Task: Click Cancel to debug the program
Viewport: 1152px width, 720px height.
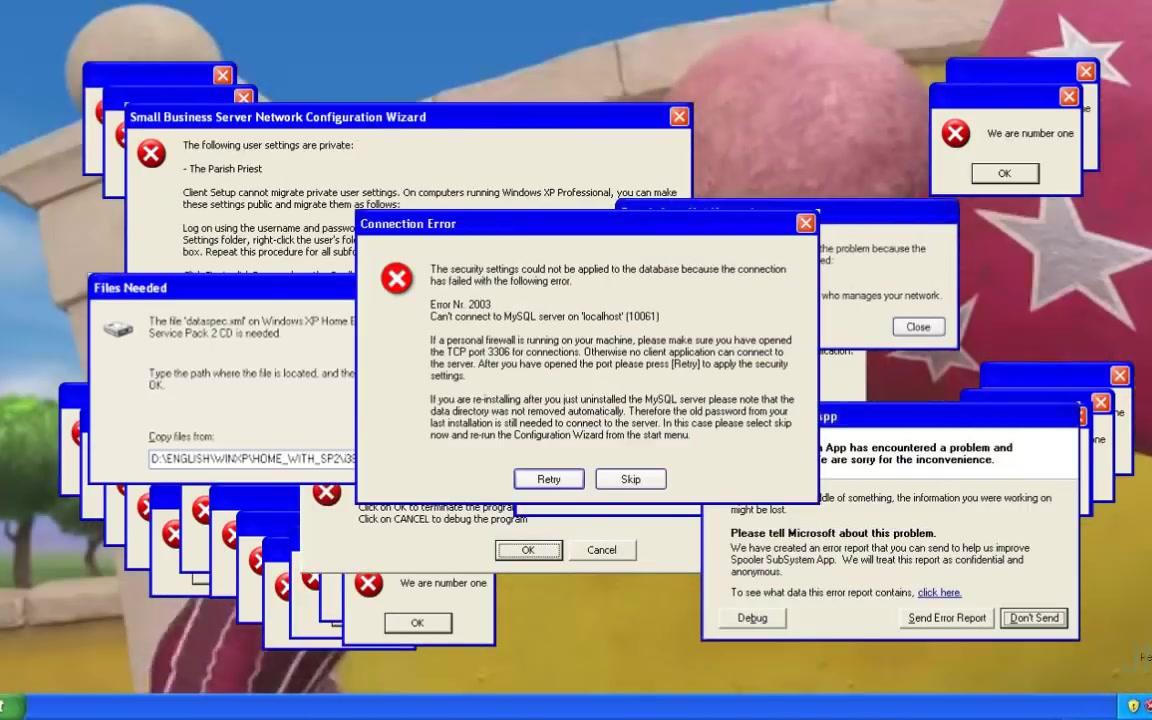Action: pos(602,550)
